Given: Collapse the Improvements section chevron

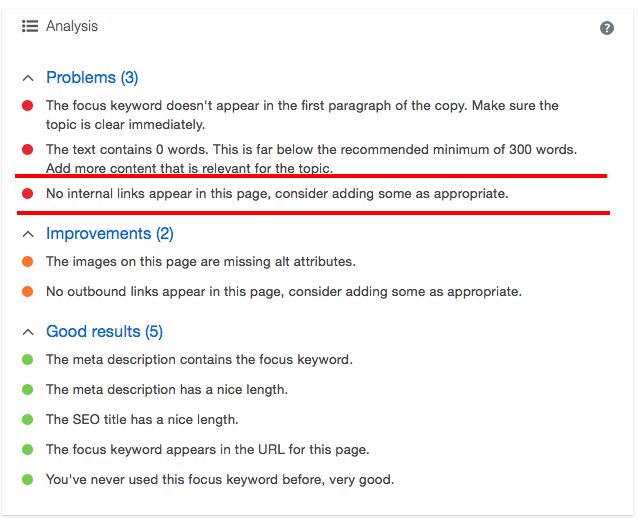Looking at the screenshot, I should pos(27,234).
